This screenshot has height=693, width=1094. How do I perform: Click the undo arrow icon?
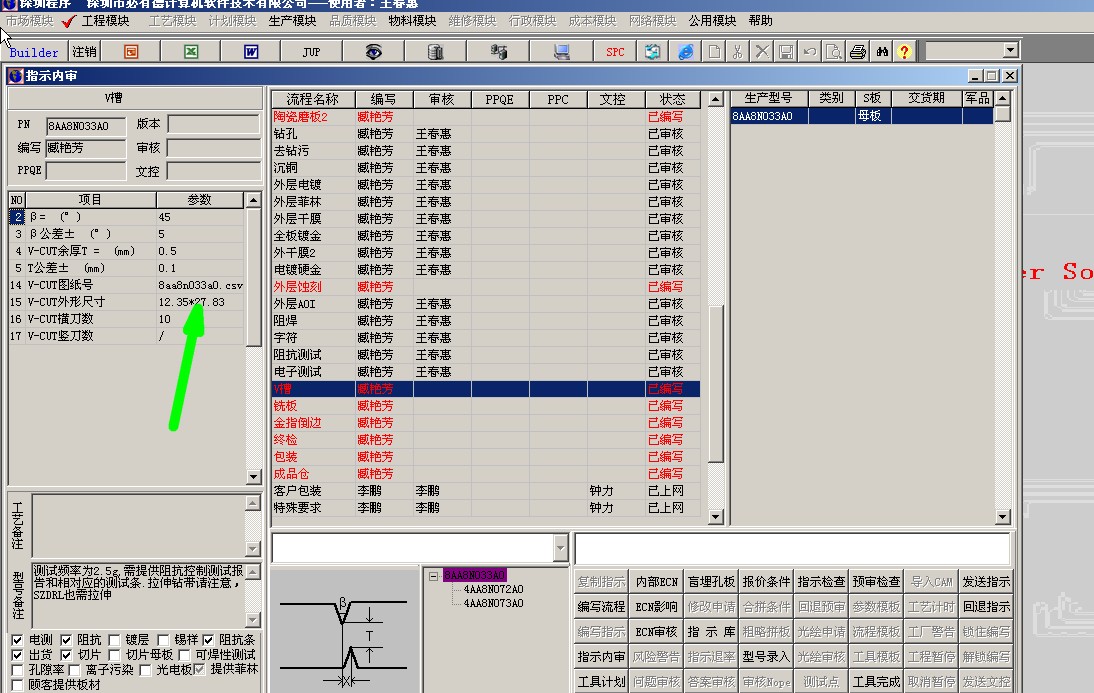point(809,52)
